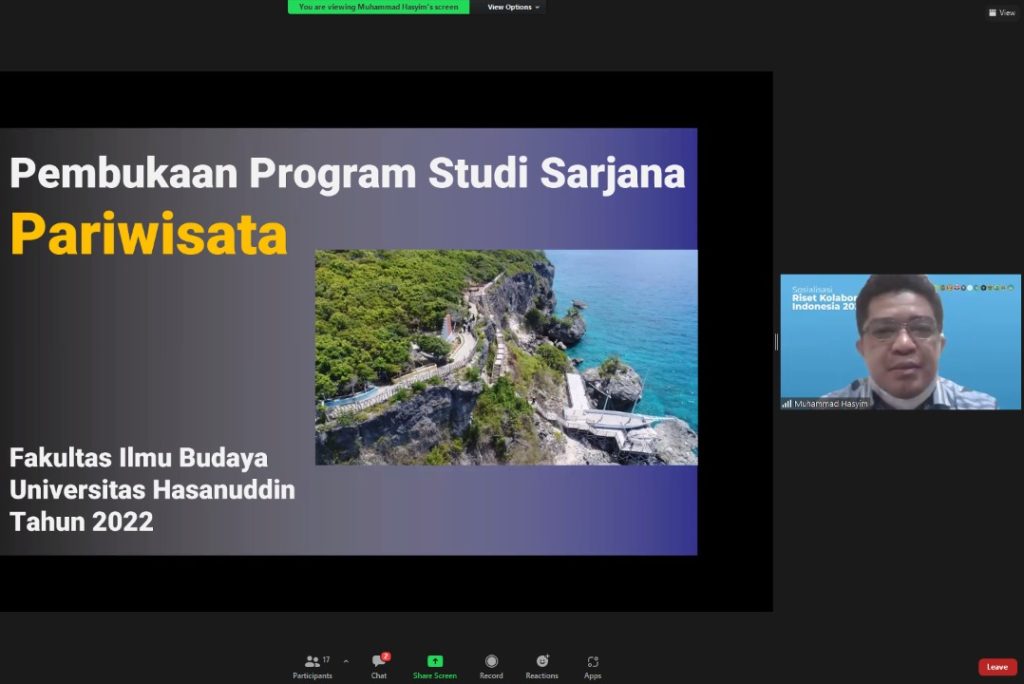Expand the Participants chevron menu
1024x684 pixels.
(345, 660)
